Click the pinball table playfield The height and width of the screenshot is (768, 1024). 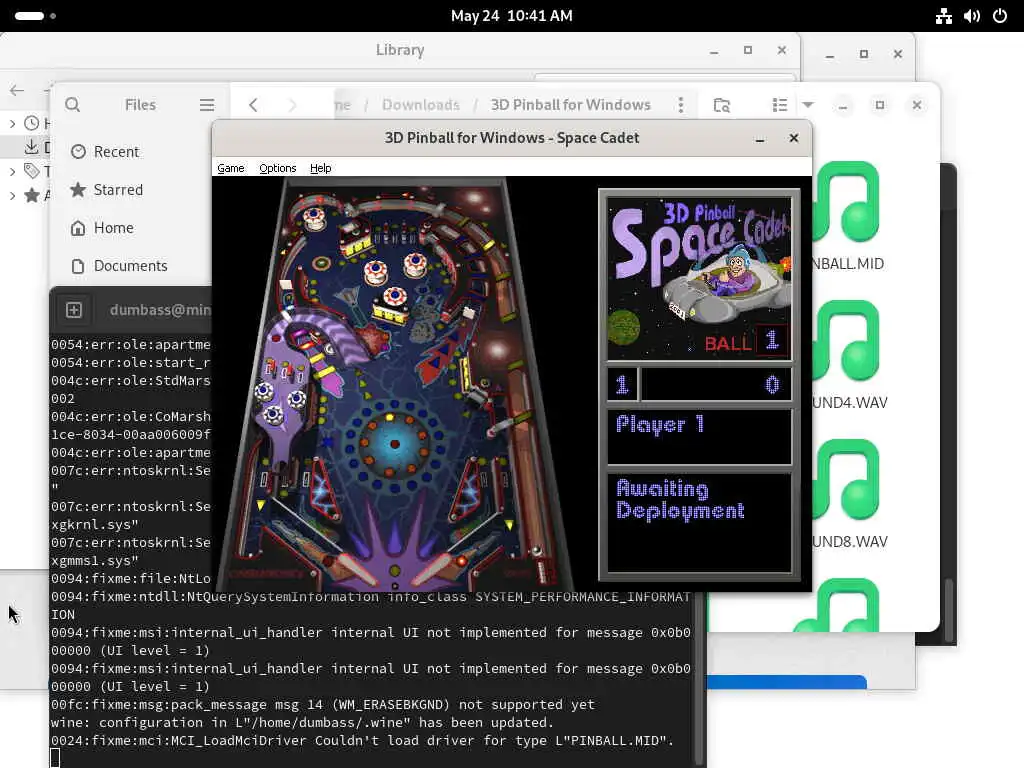[394, 383]
